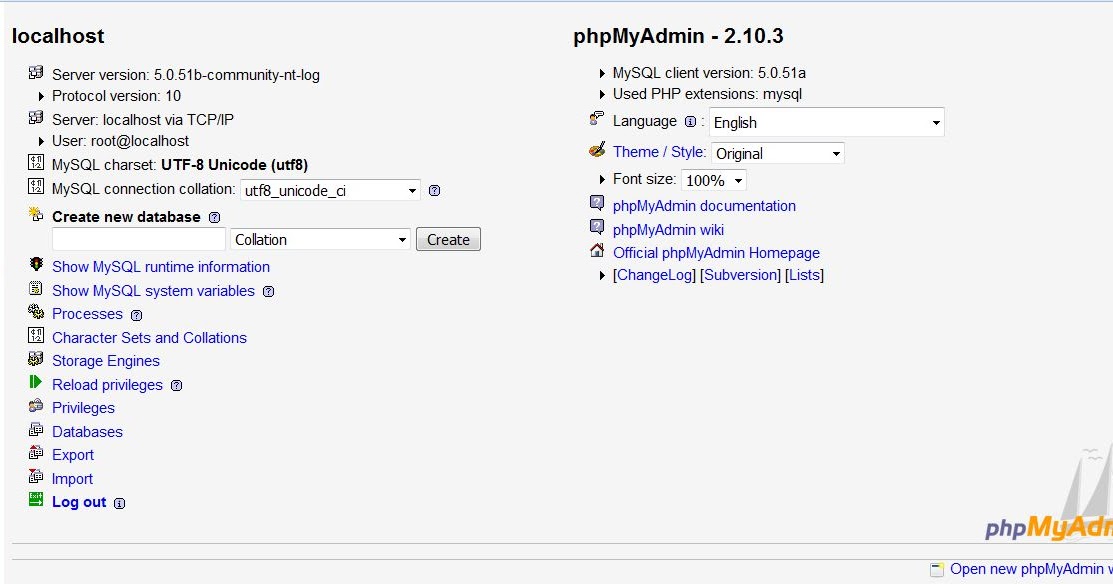Click the phpMyAdmin wiki icon

click(597, 227)
